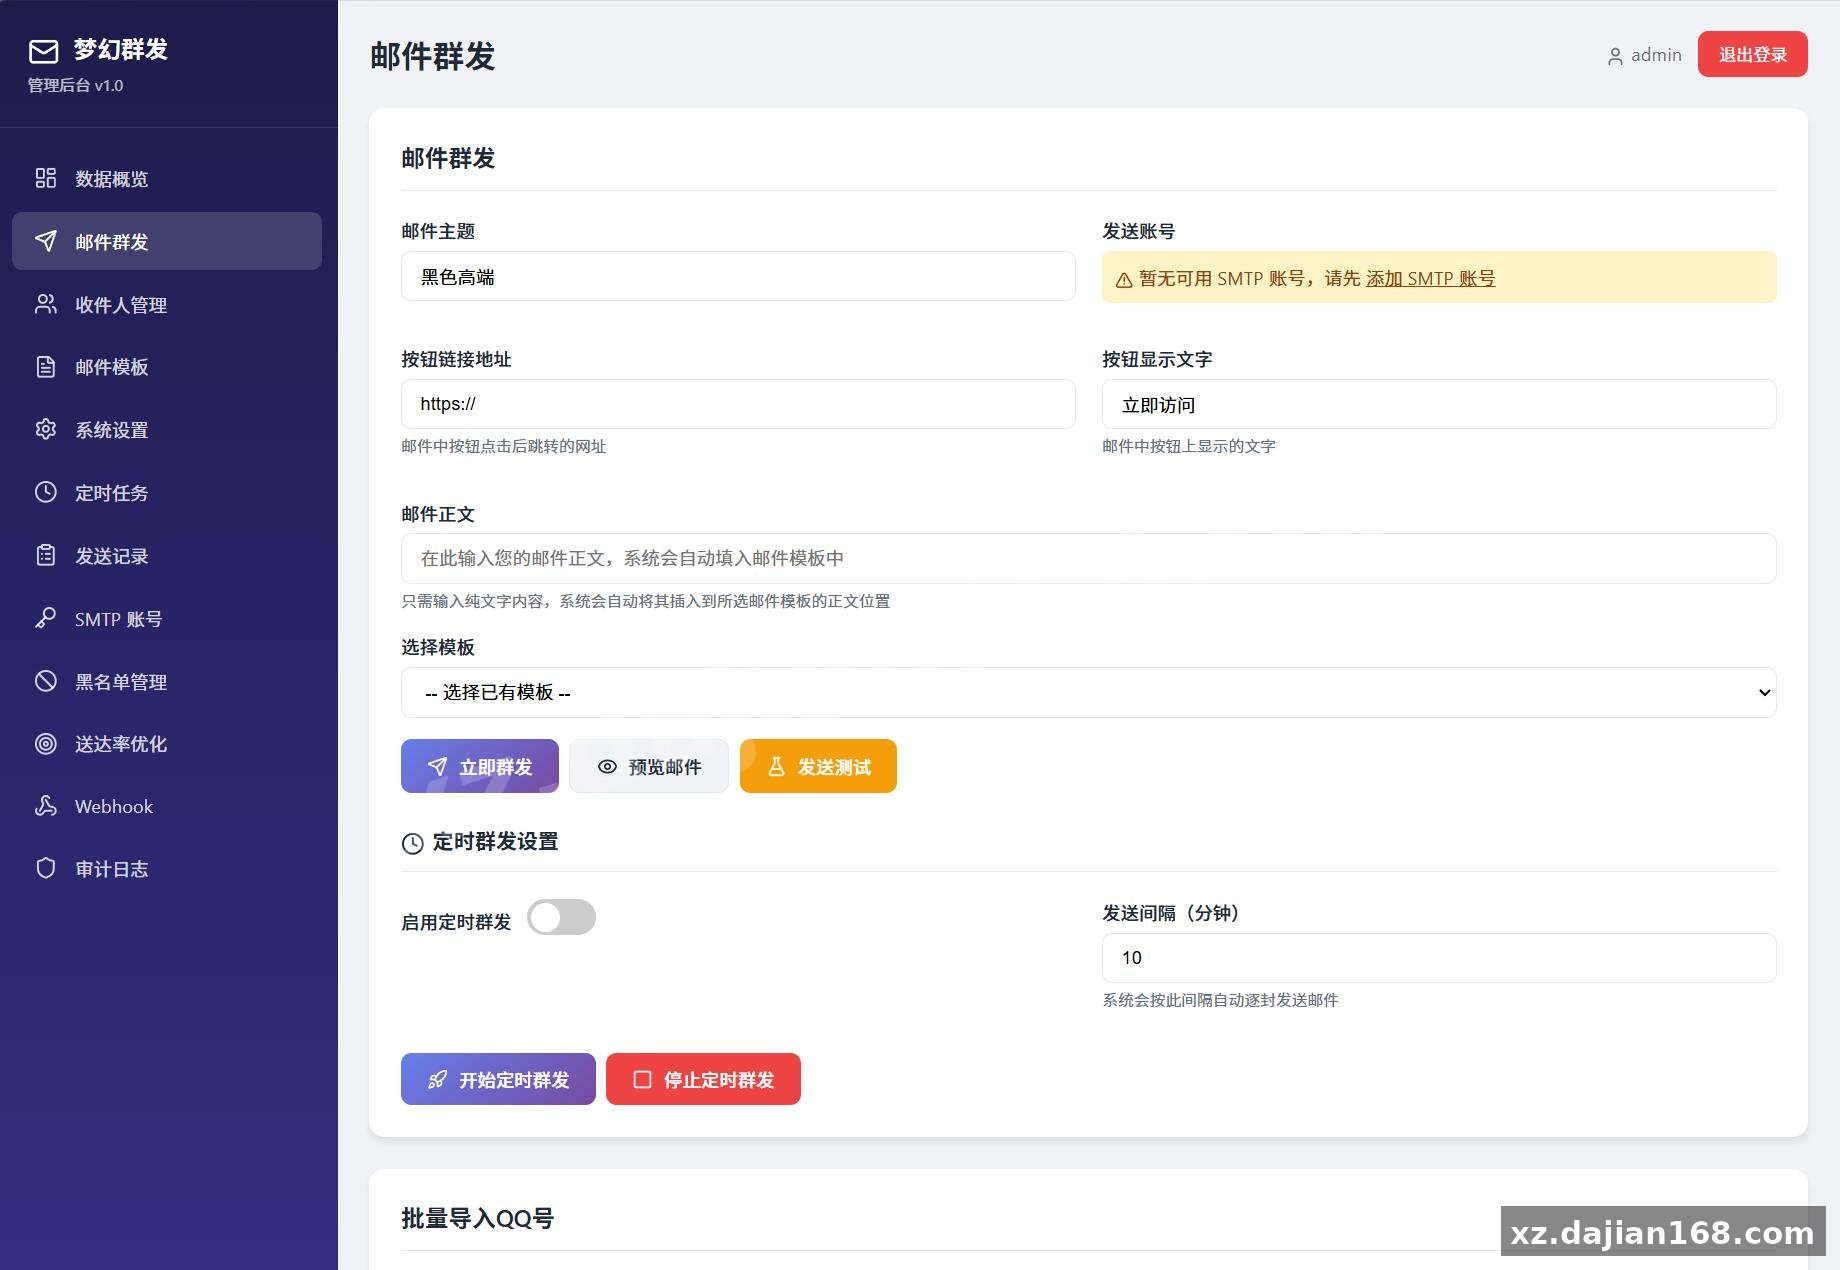Click the target icon for 送达率优化
Screen dimensions: 1840x1270
coord(46,743)
